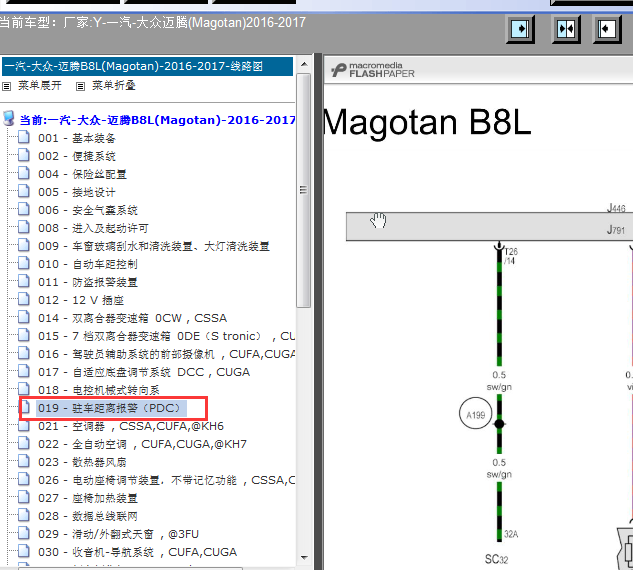Click the collapse left arrow button
Screen dimensions: 633x570
(607, 29)
